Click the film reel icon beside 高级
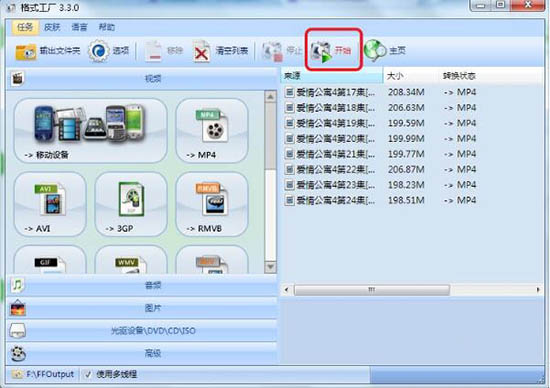 tap(18, 354)
